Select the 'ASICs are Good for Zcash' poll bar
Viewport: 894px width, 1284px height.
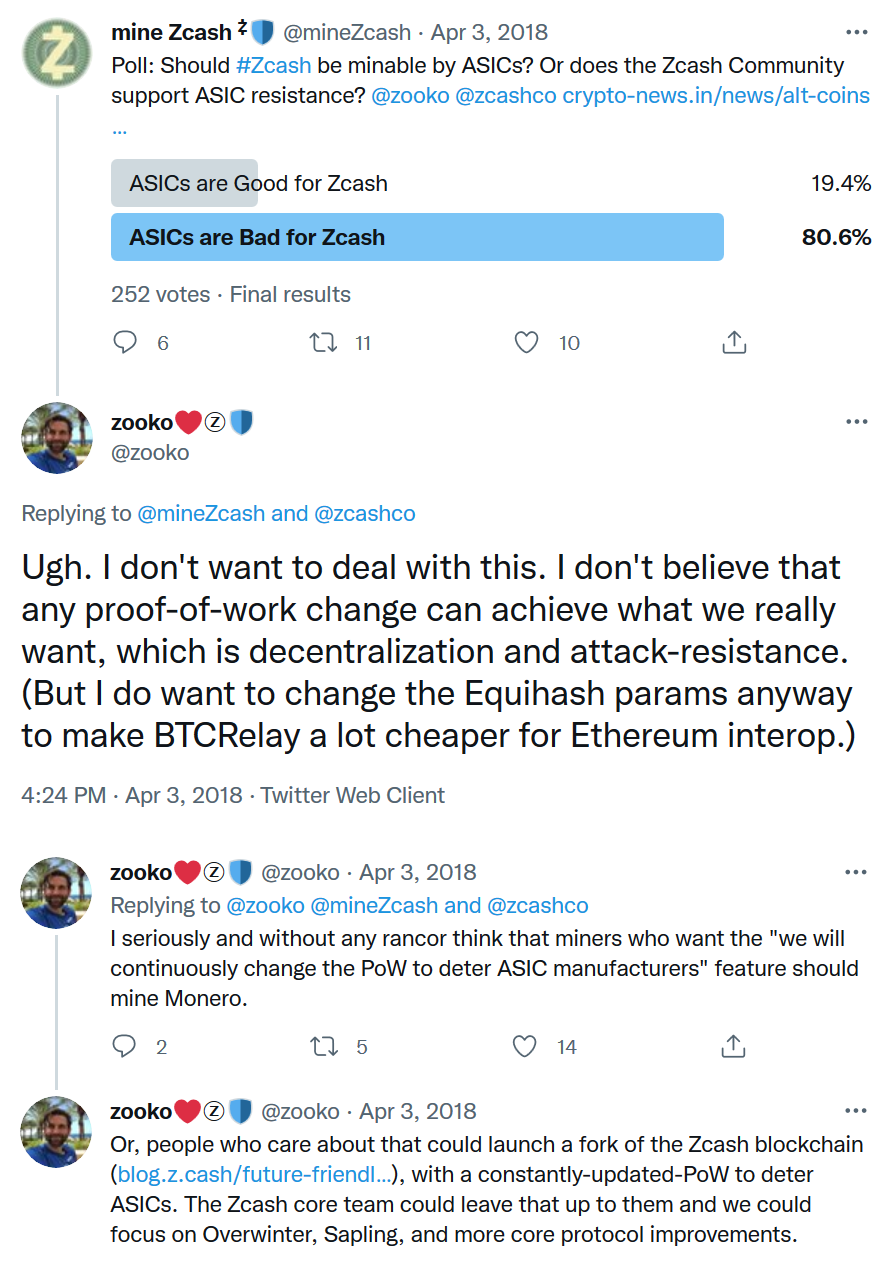(x=258, y=183)
